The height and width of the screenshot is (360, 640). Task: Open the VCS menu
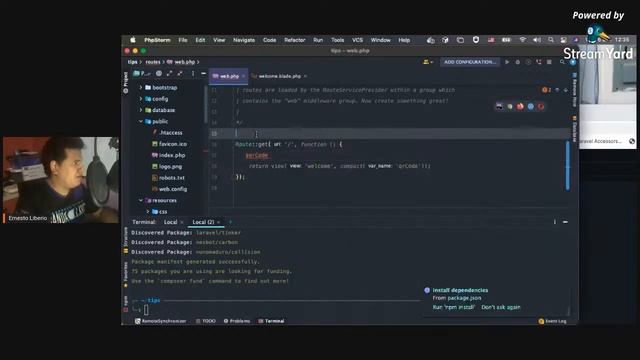click(357, 40)
